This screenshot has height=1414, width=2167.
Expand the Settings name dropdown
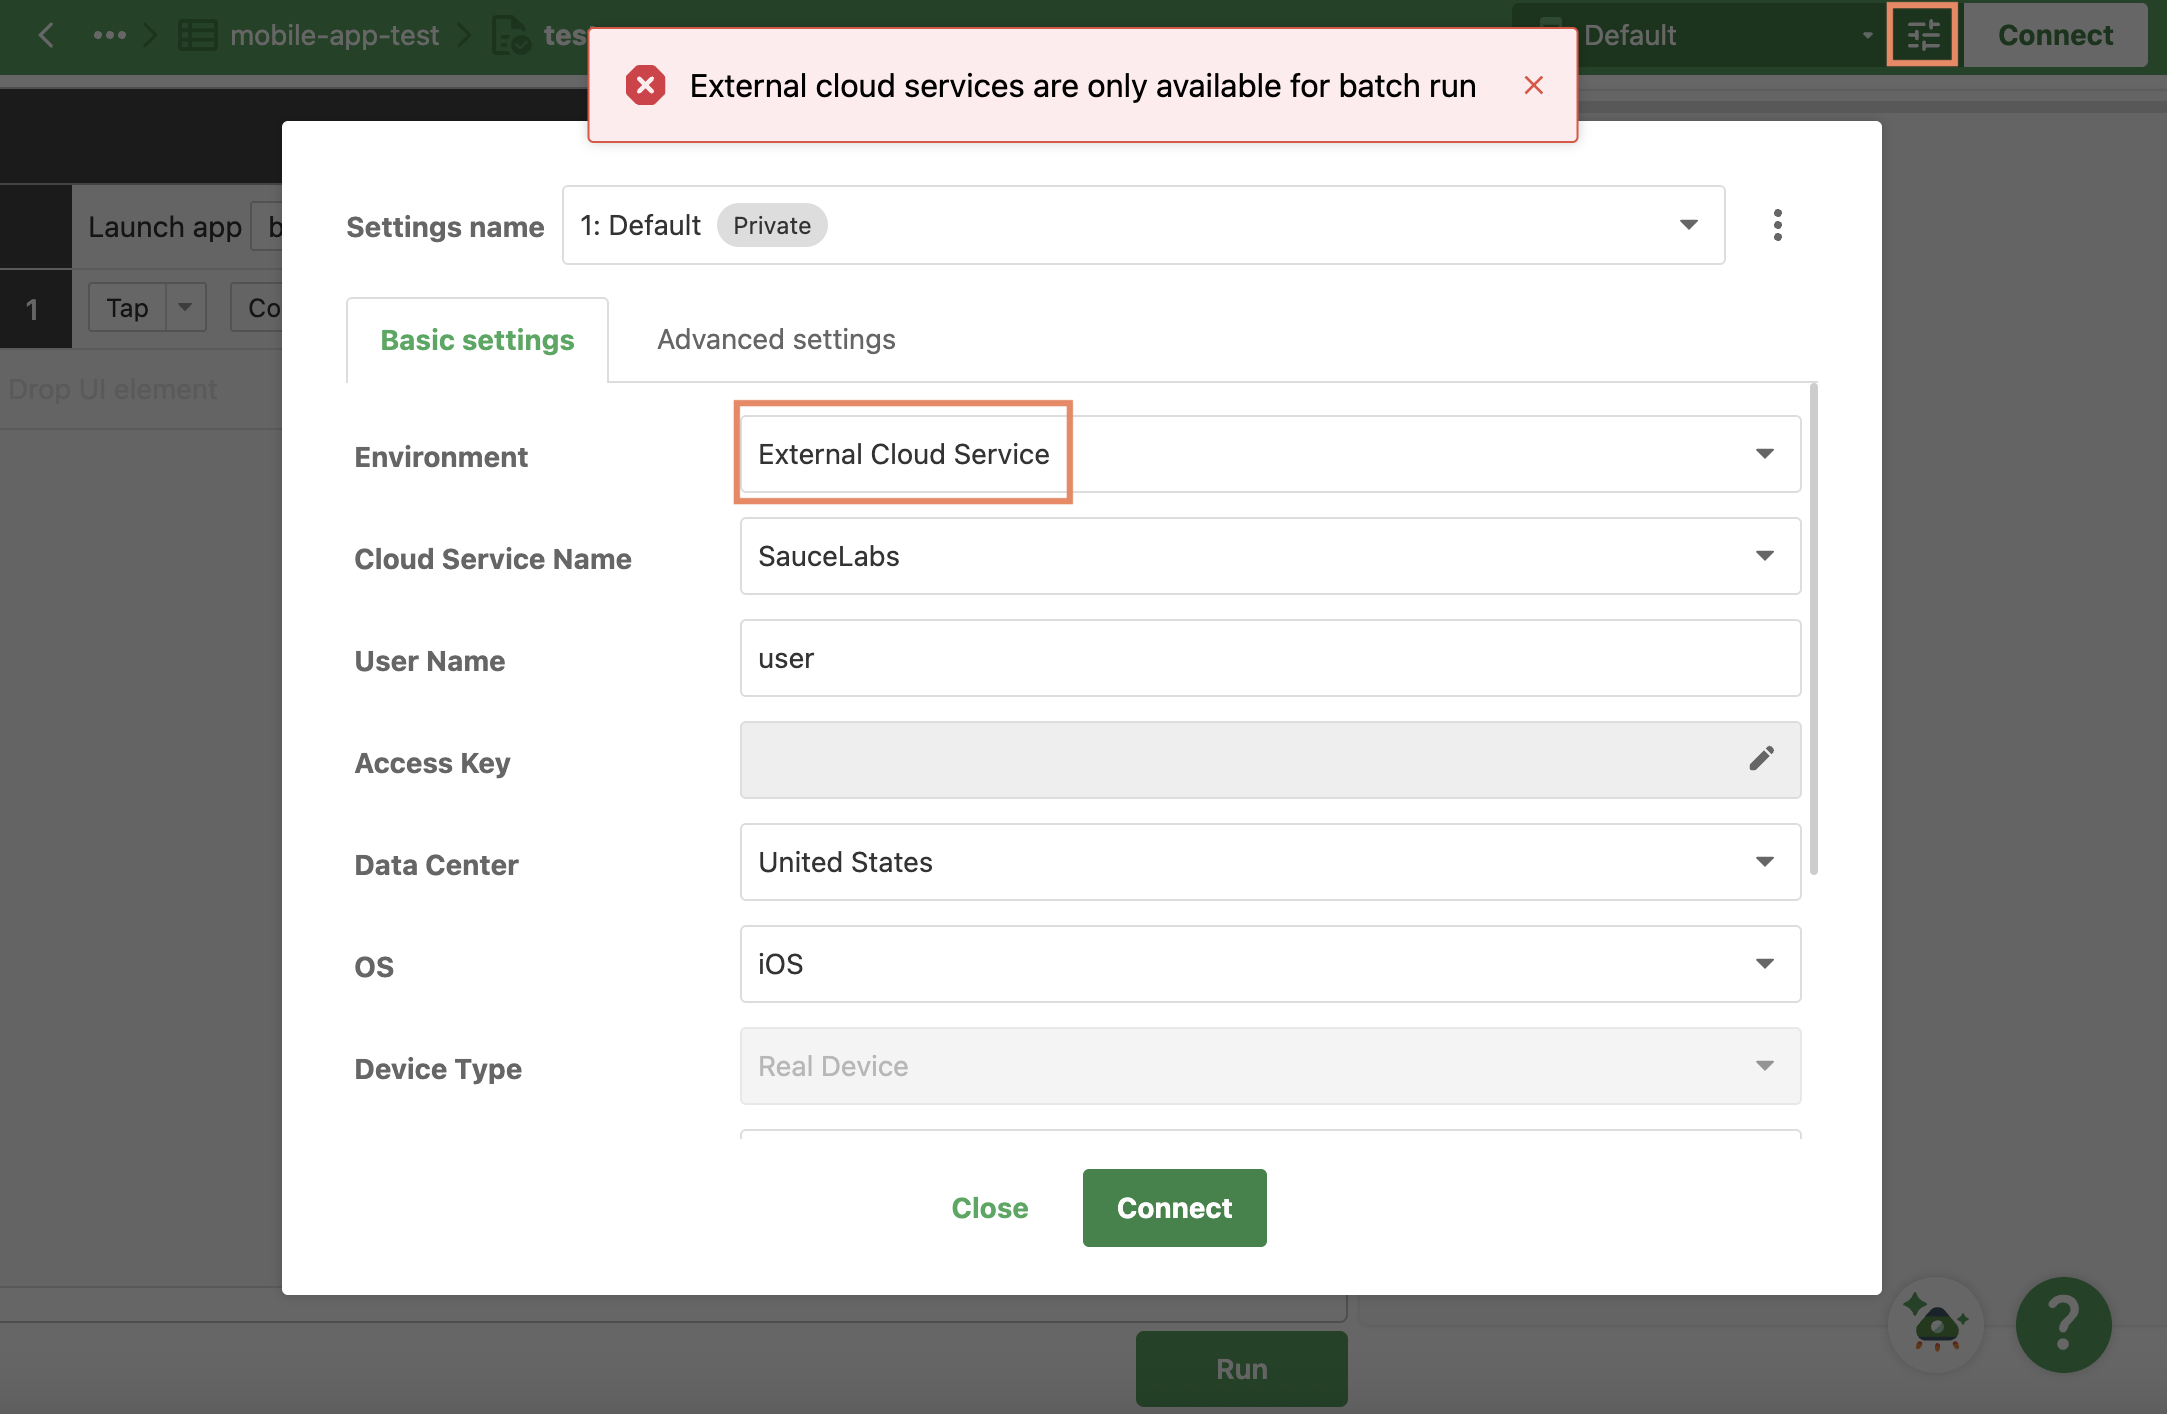(1143, 225)
